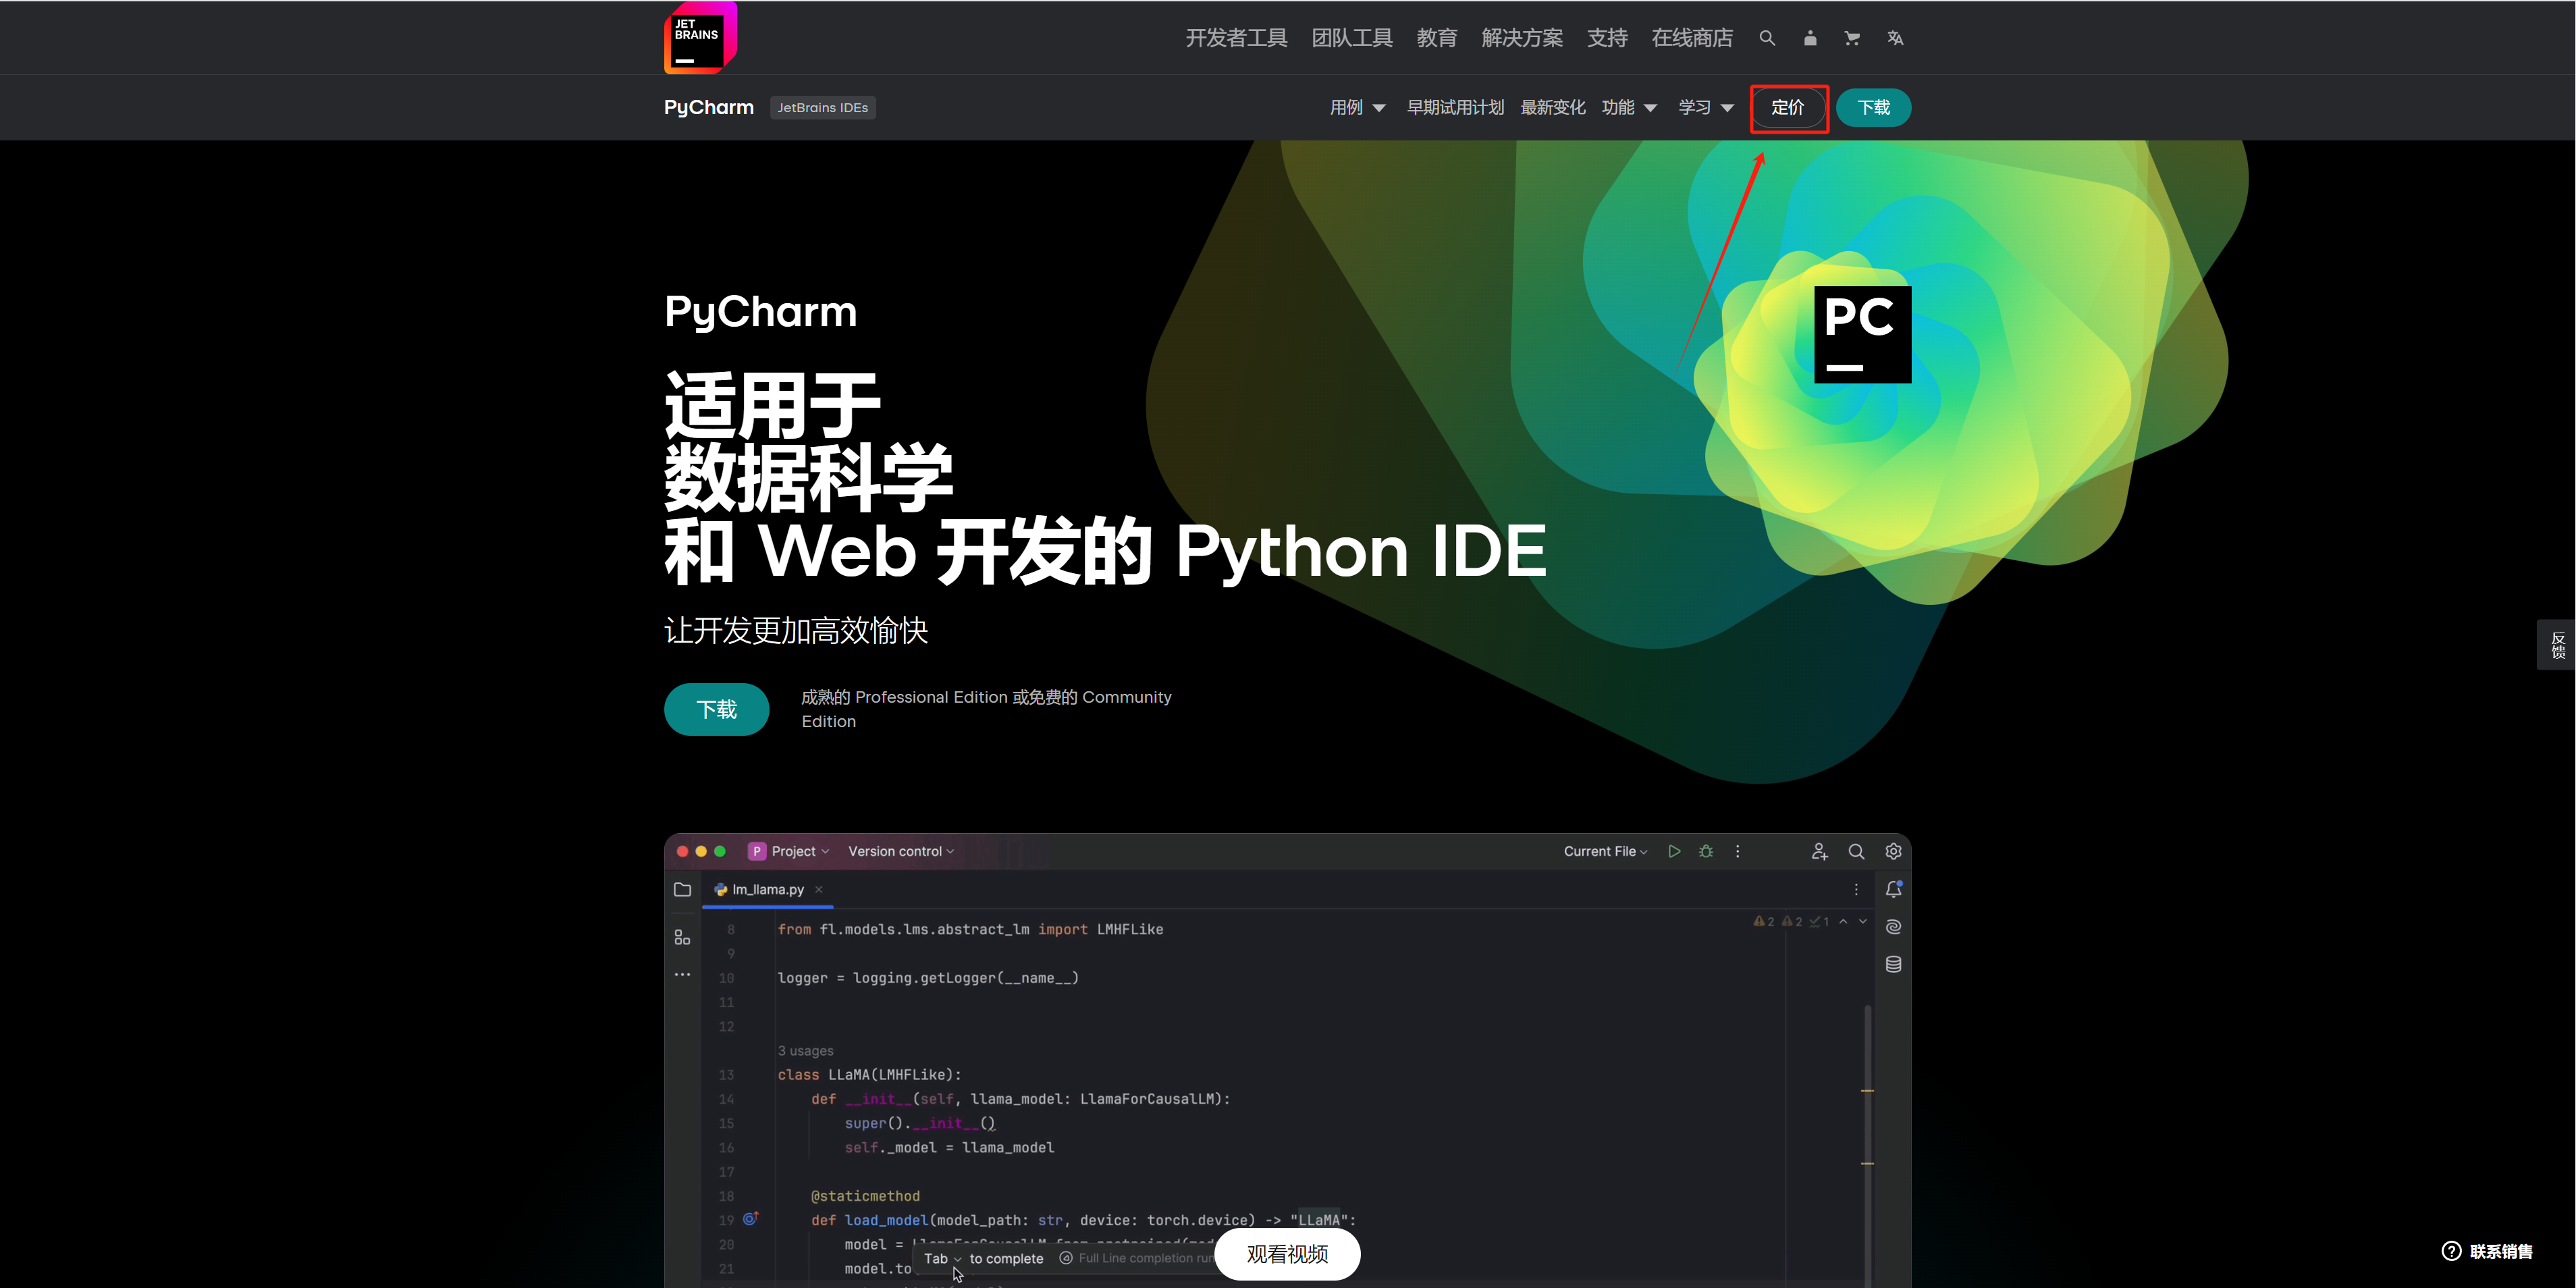The image size is (2576, 1288).
Task: Open the Version control dropdown
Action: coord(901,851)
